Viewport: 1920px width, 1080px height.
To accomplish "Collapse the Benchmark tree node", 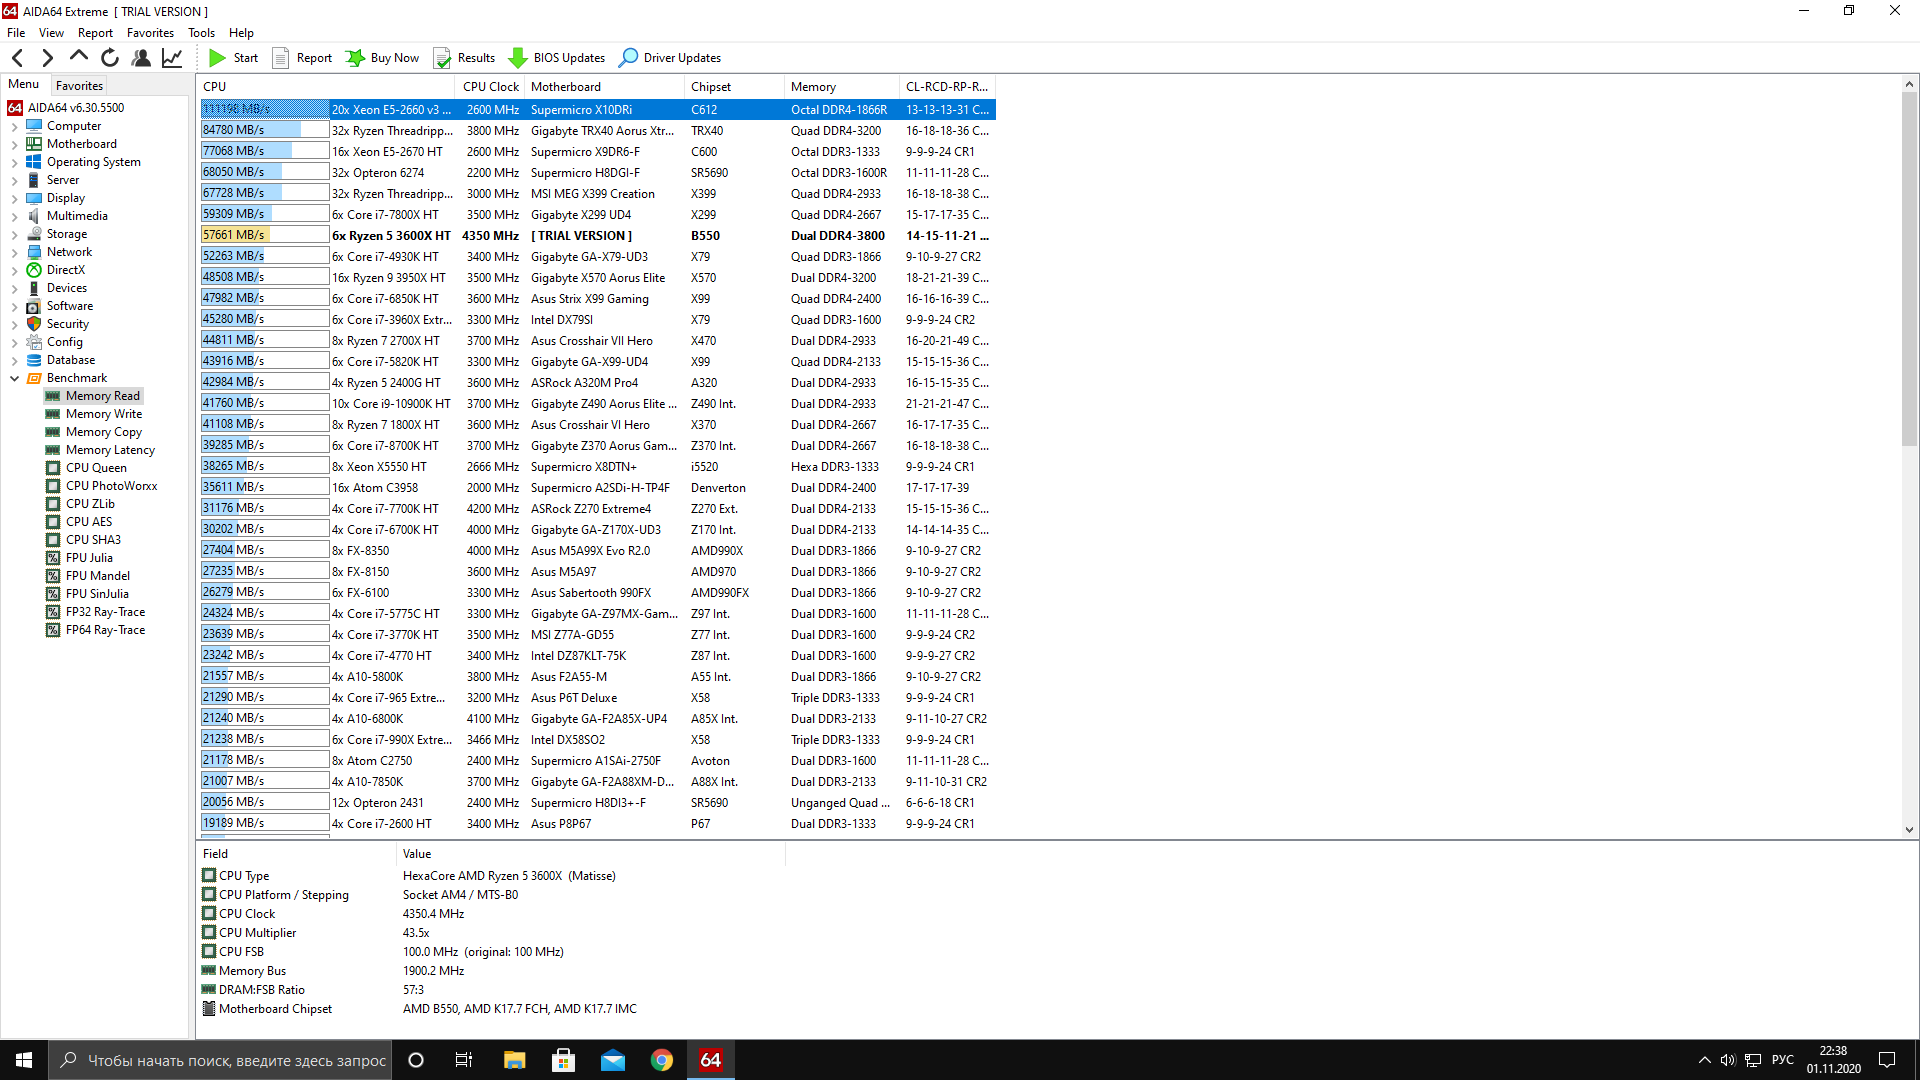I will (x=14, y=379).
